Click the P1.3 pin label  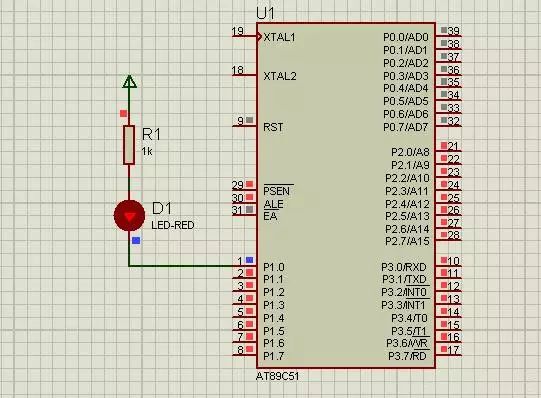pyautogui.click(x=274, y=305)
